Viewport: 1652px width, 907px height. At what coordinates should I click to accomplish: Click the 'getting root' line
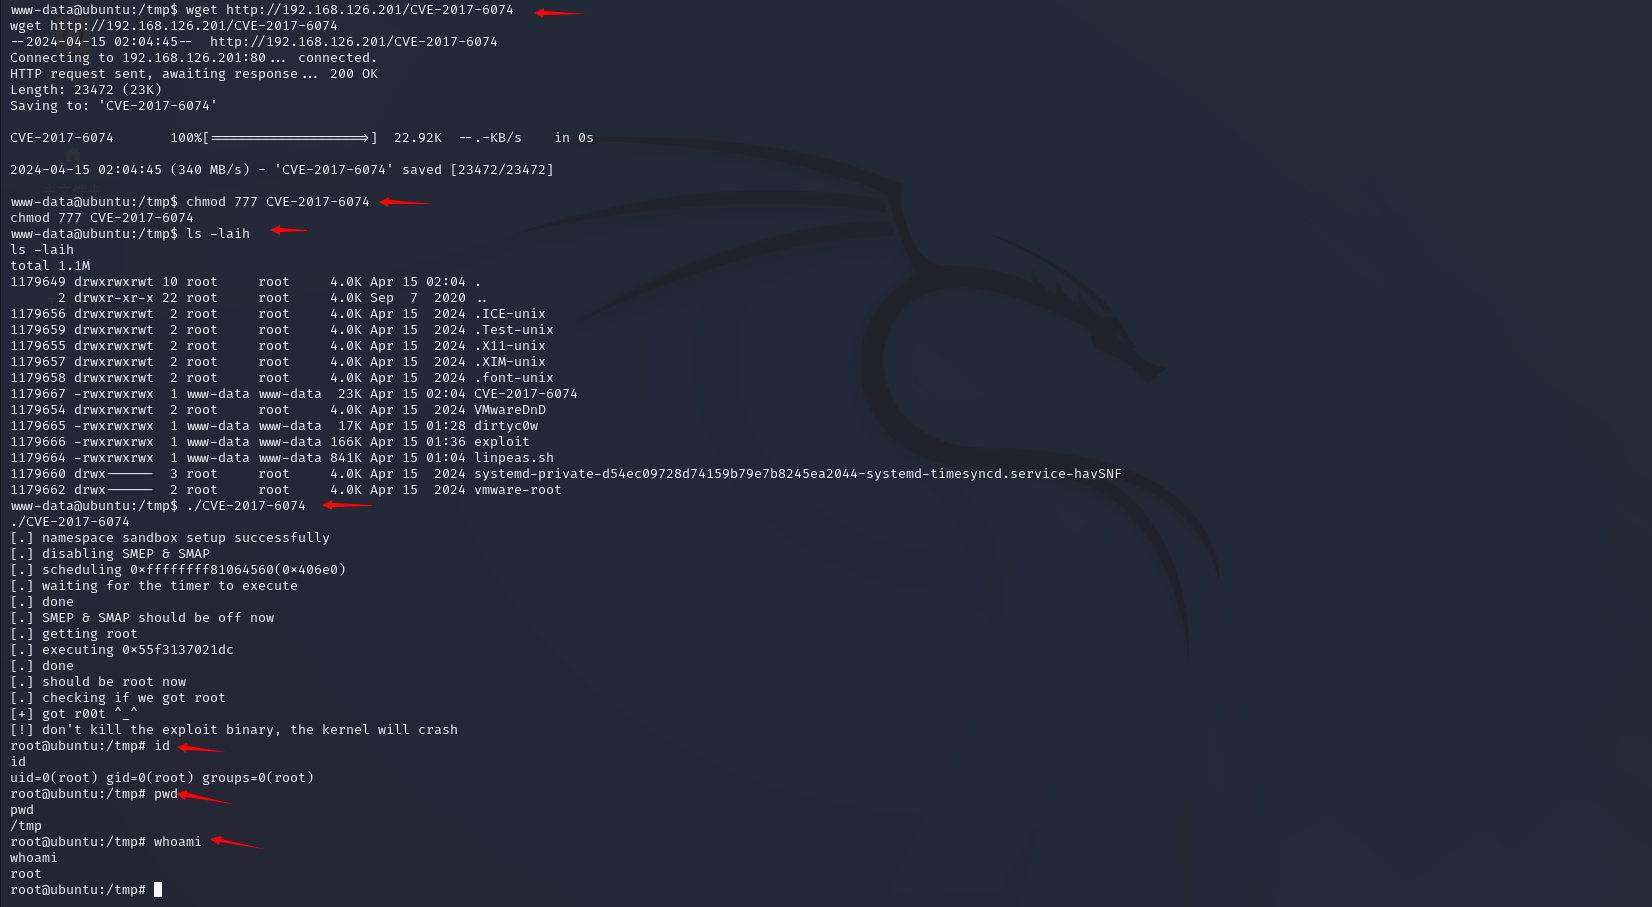(x=74, y=634)
